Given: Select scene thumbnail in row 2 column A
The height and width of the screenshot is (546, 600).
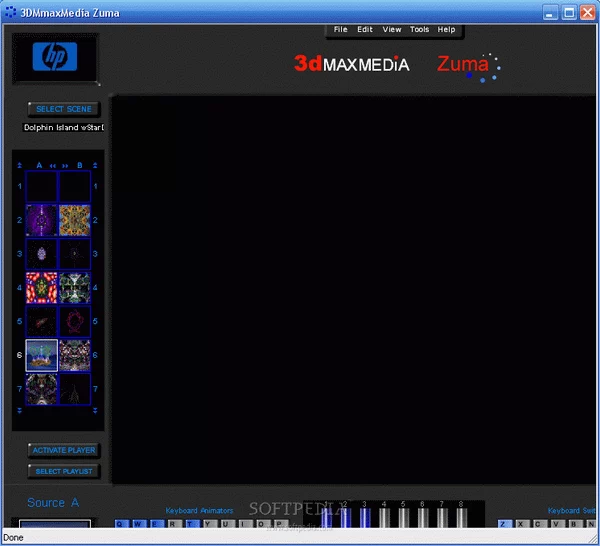Looking at the screenshot, I should 41,220.
